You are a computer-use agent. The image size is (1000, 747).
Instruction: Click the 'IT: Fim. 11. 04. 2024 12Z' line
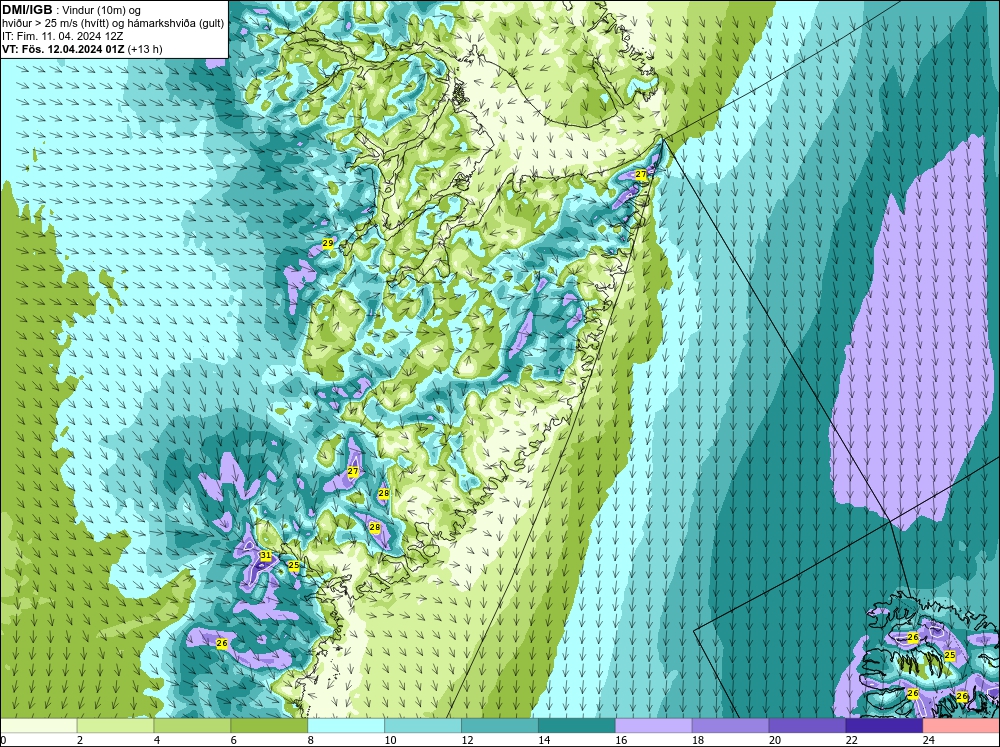click(x=63, y=36)
